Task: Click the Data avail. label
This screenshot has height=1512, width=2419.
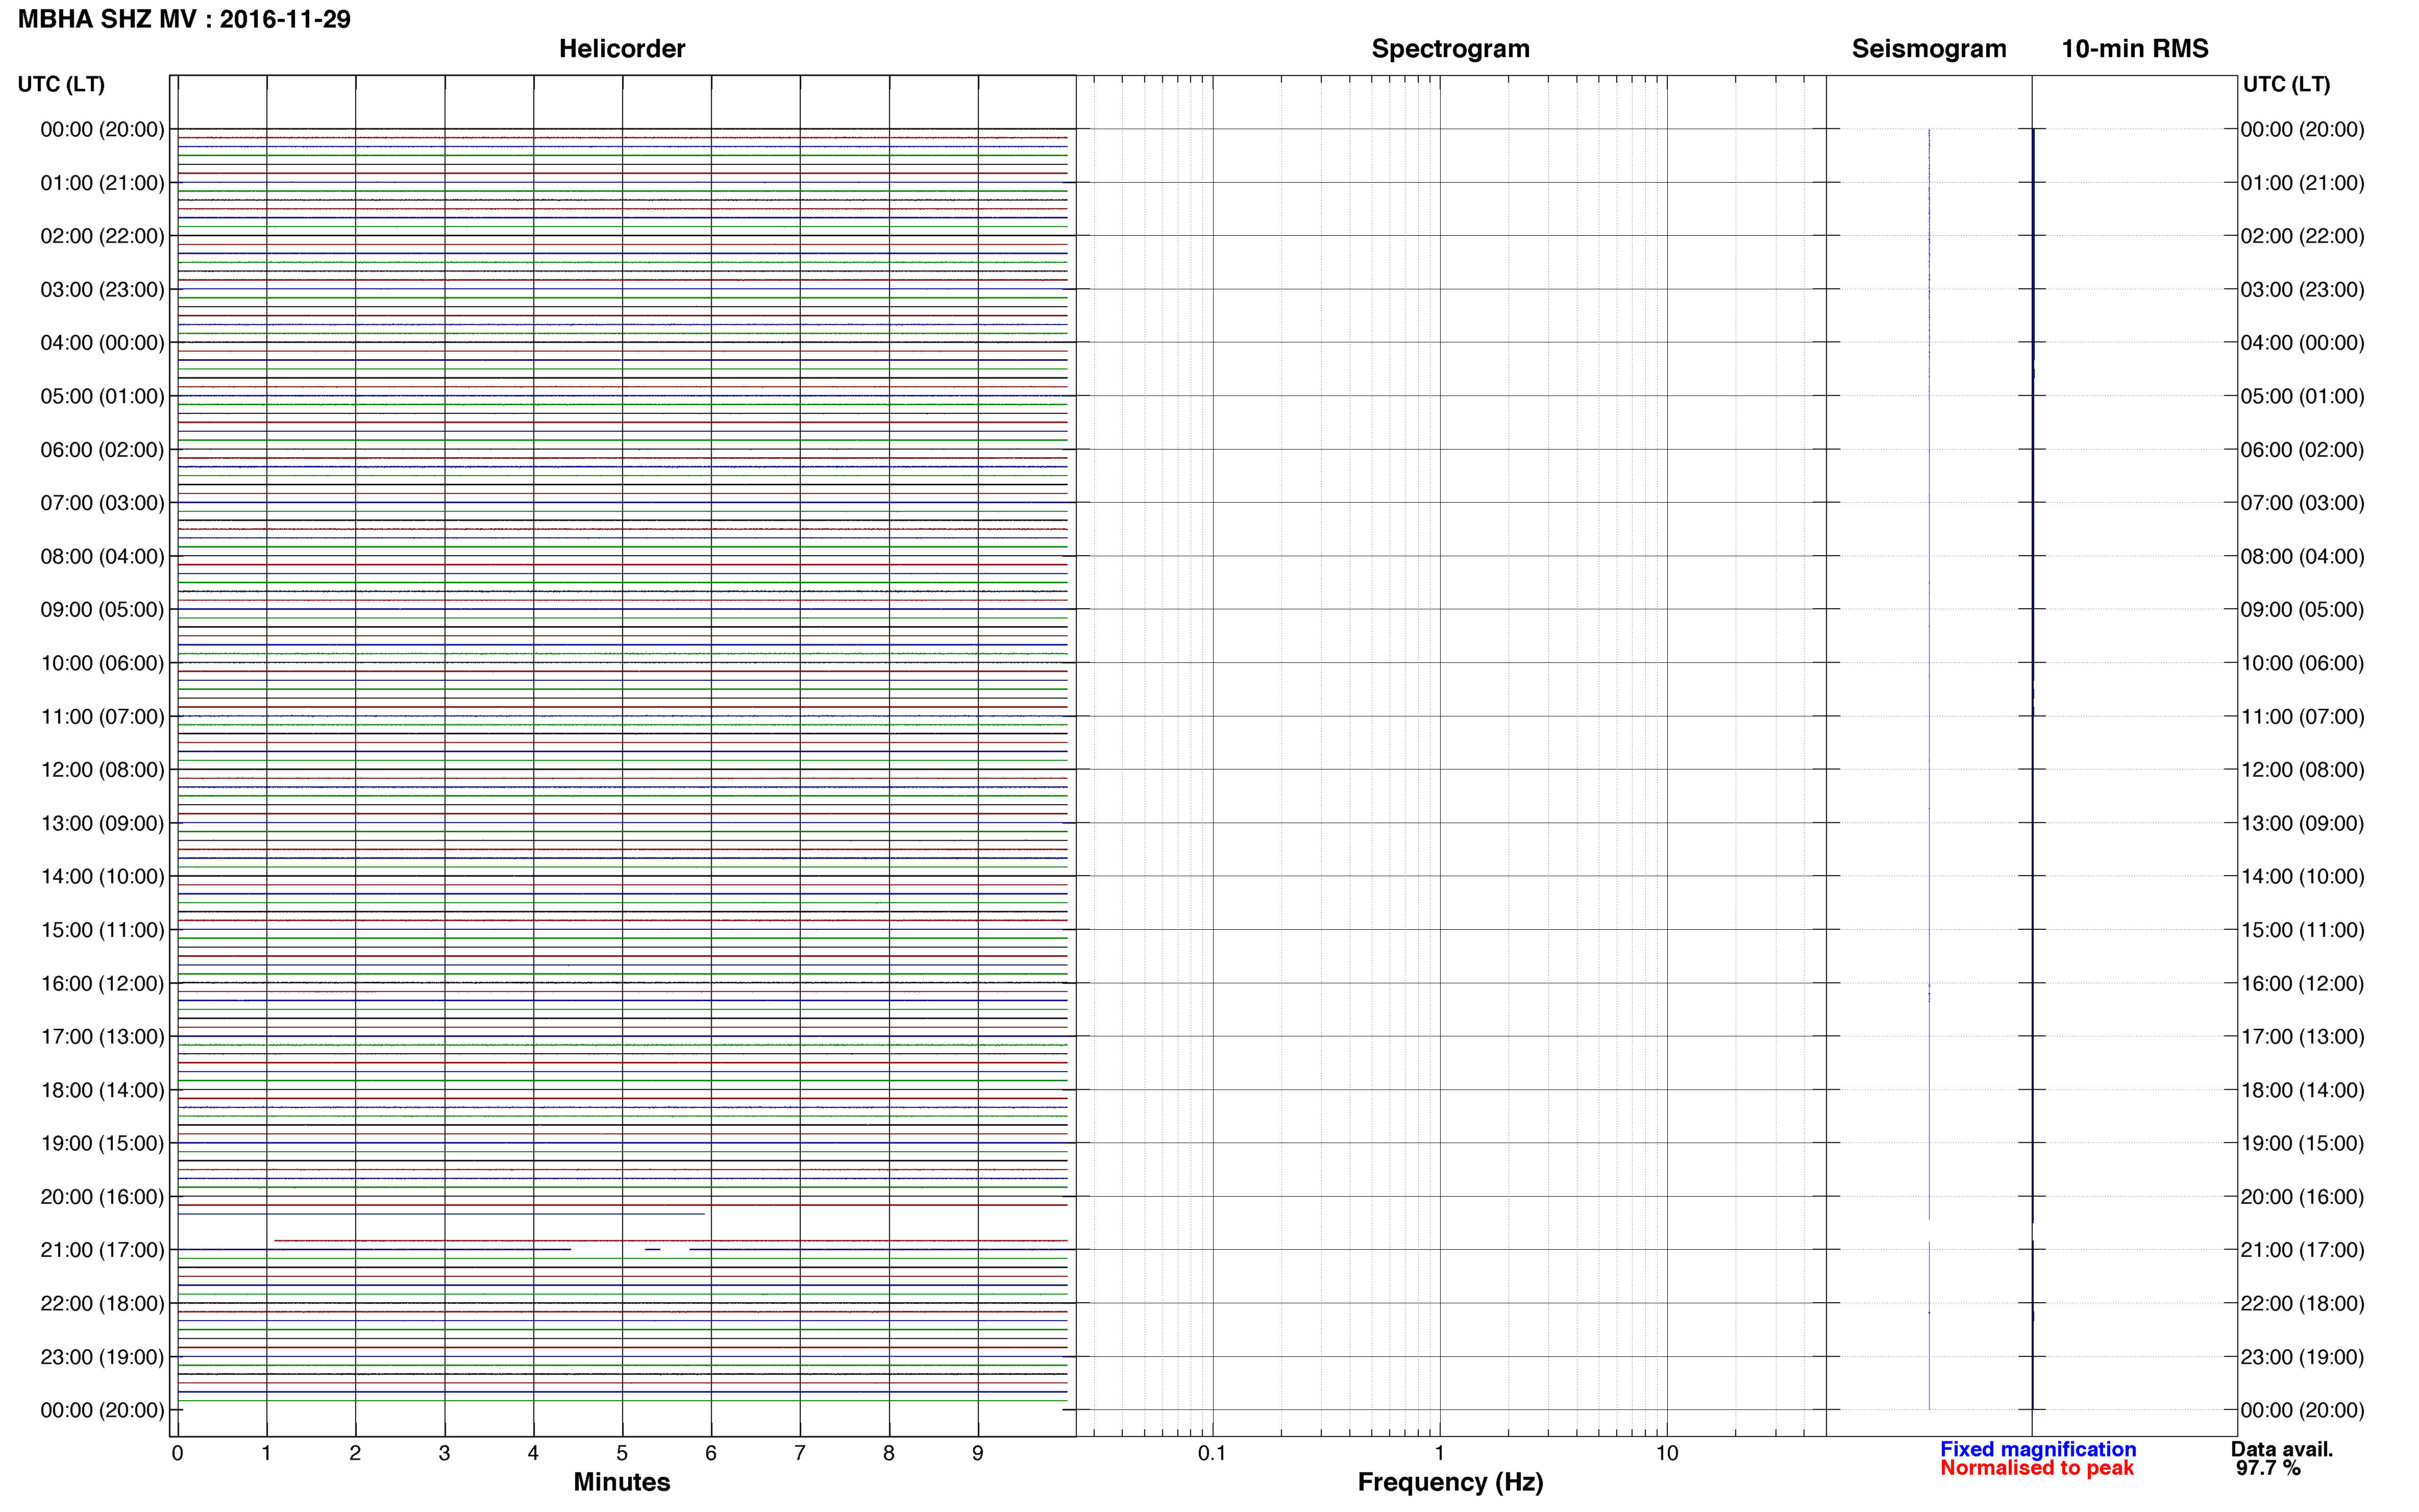Action: [x=2282, y=1449]
